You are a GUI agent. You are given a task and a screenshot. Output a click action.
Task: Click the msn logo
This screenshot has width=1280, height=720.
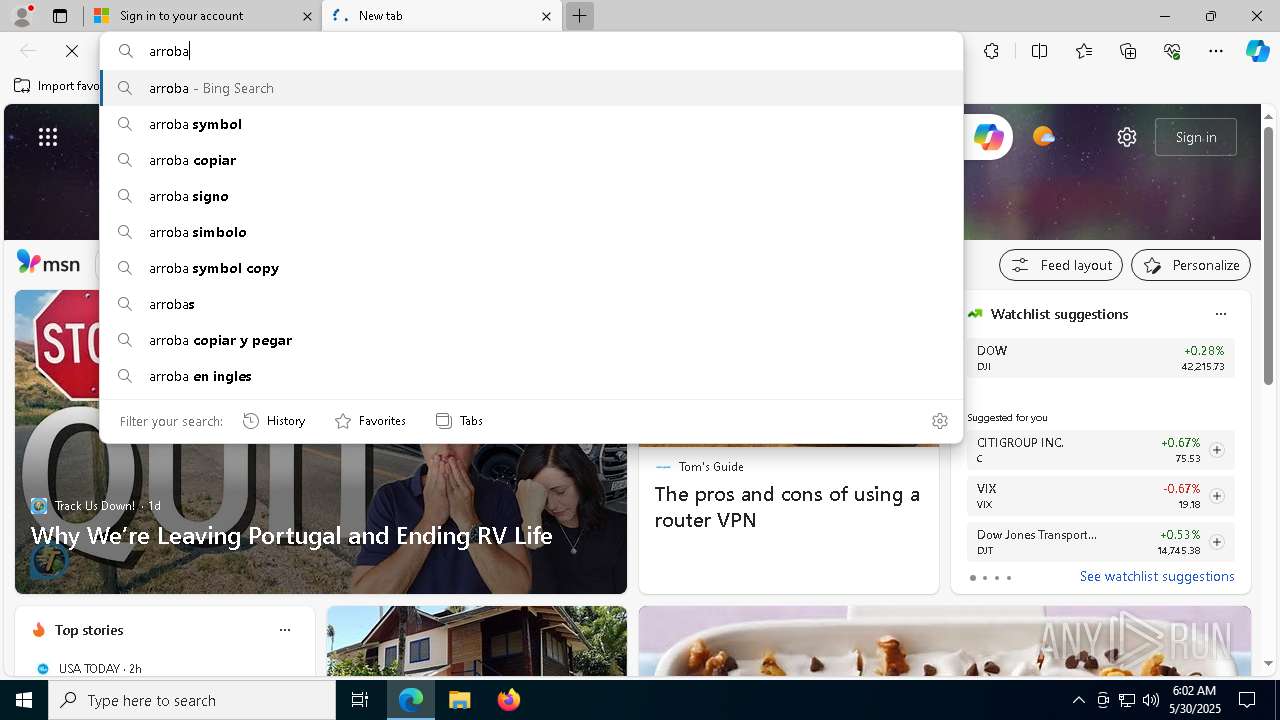click(x=48, y=263)
